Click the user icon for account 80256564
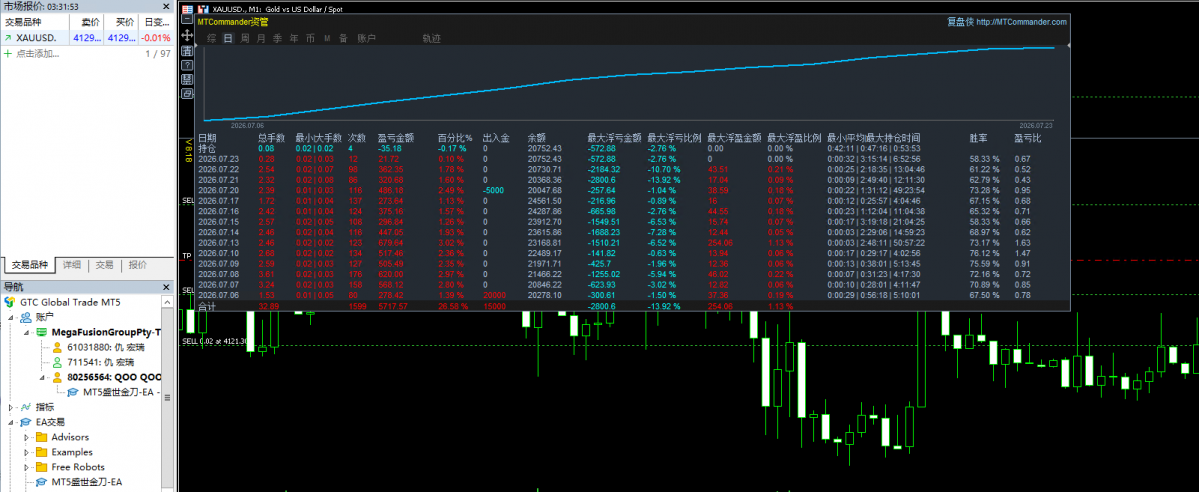Screen dimensions: 1199x492 pyautogui.click(x=56, y=377)
